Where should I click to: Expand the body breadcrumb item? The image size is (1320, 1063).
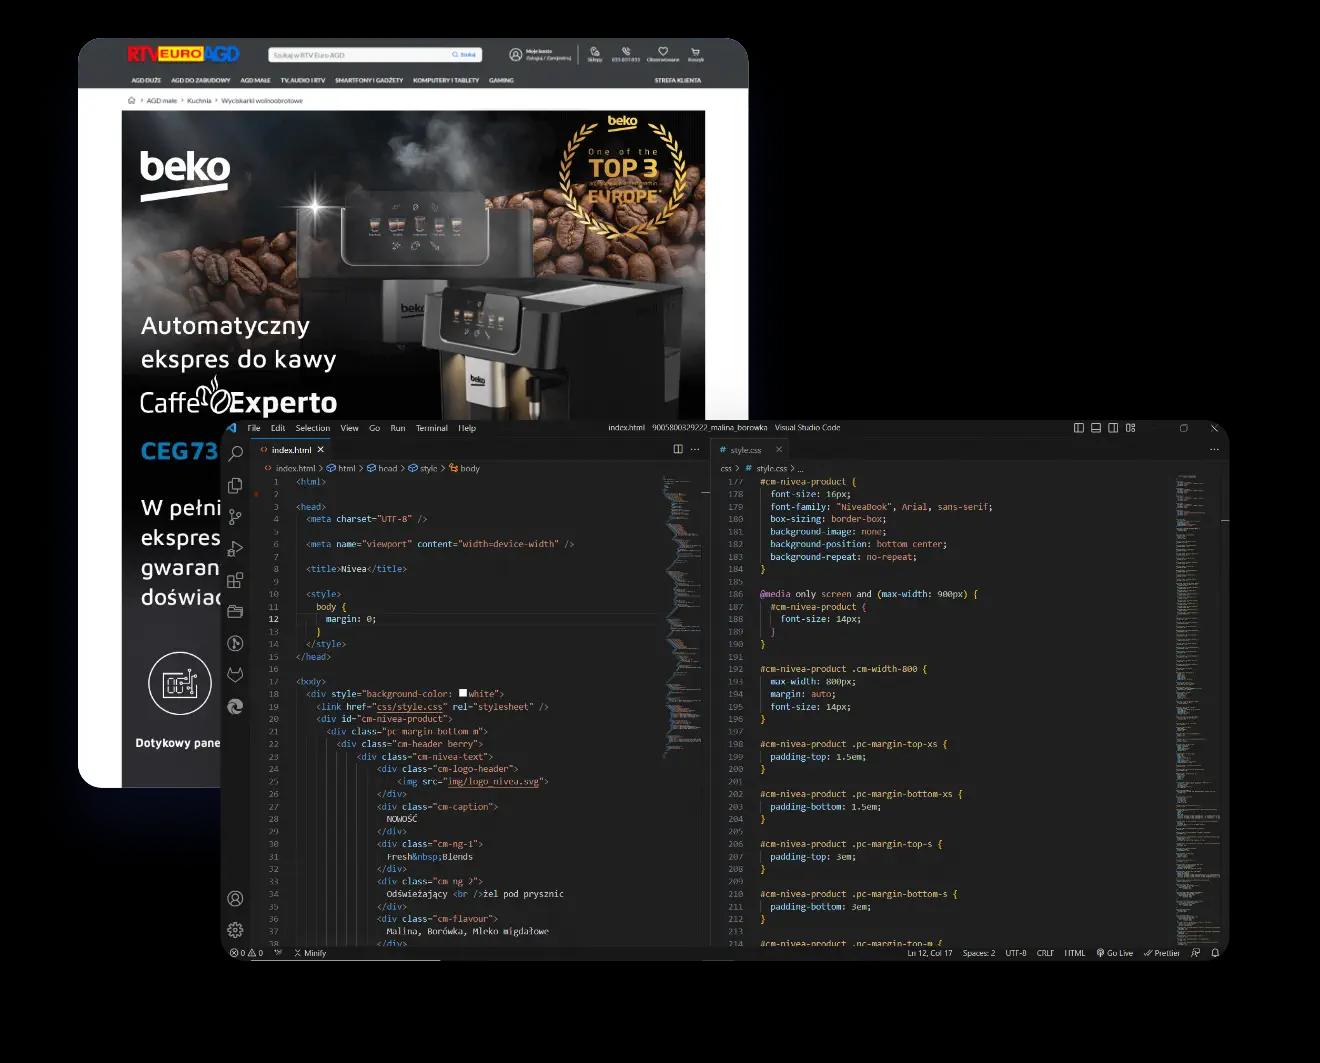click(x=469, y=468)
